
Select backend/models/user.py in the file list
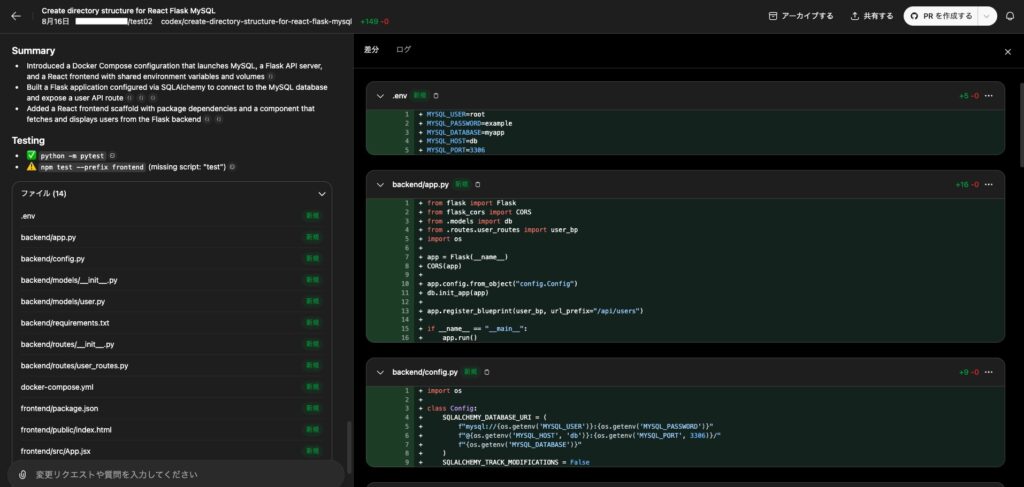(172, 302)
